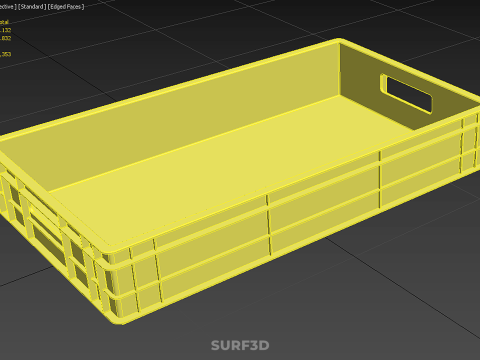
Task: Open the [Edged Faces] viewport display menu
Action: click(x=66, y=6)
